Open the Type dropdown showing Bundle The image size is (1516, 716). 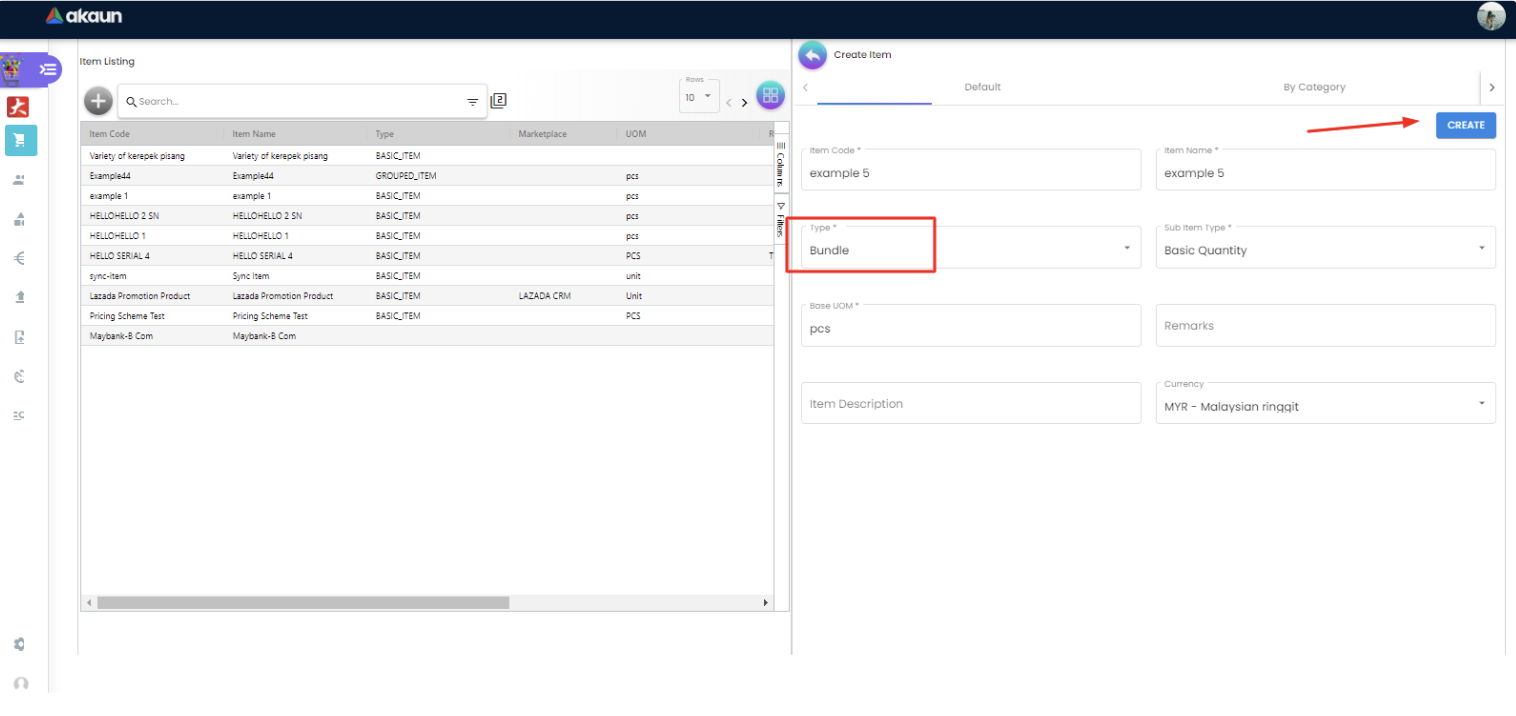coord(970,249)
